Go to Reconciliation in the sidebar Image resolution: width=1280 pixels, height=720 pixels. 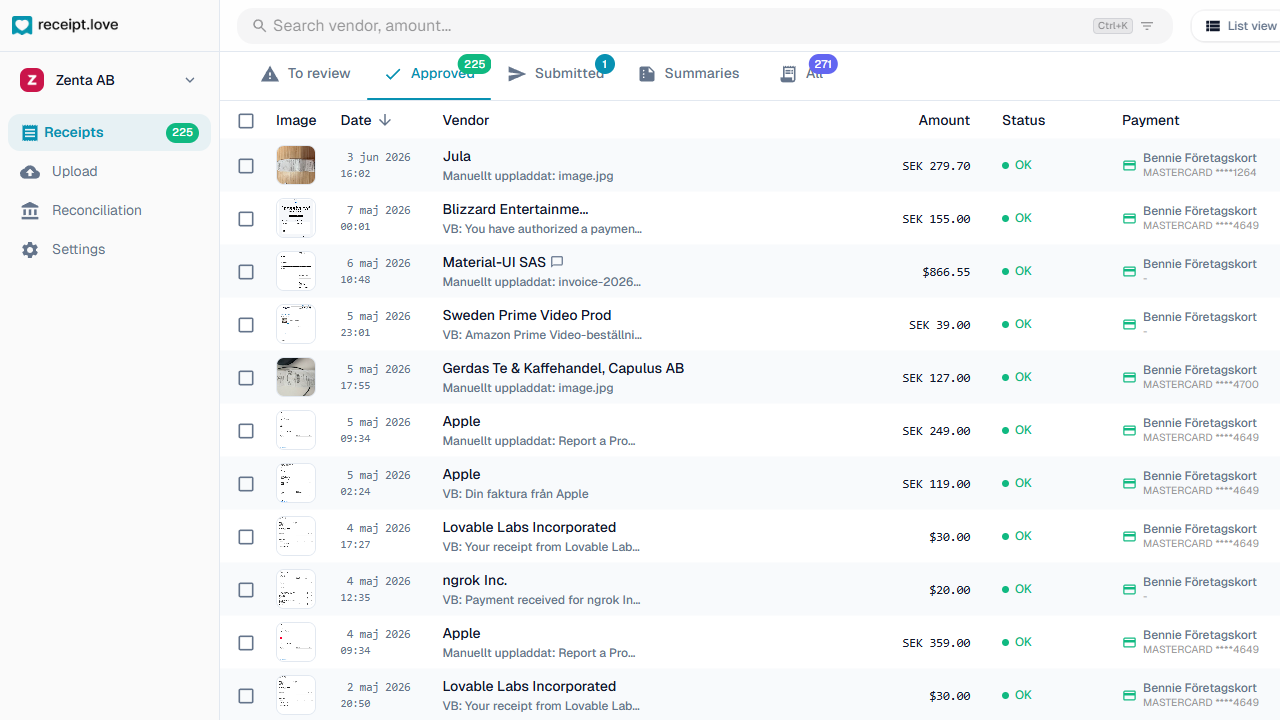click(109, 210)
